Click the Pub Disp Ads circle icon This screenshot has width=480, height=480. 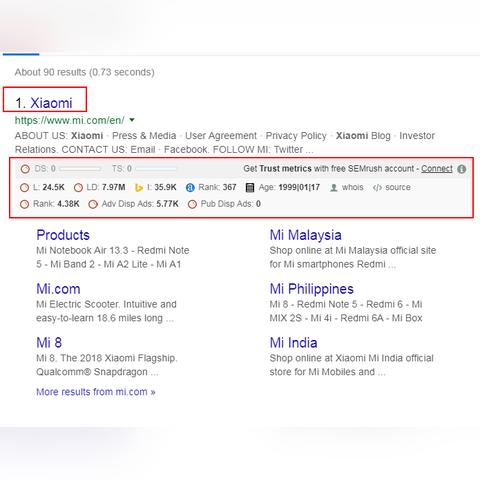(x=192, y=204)
